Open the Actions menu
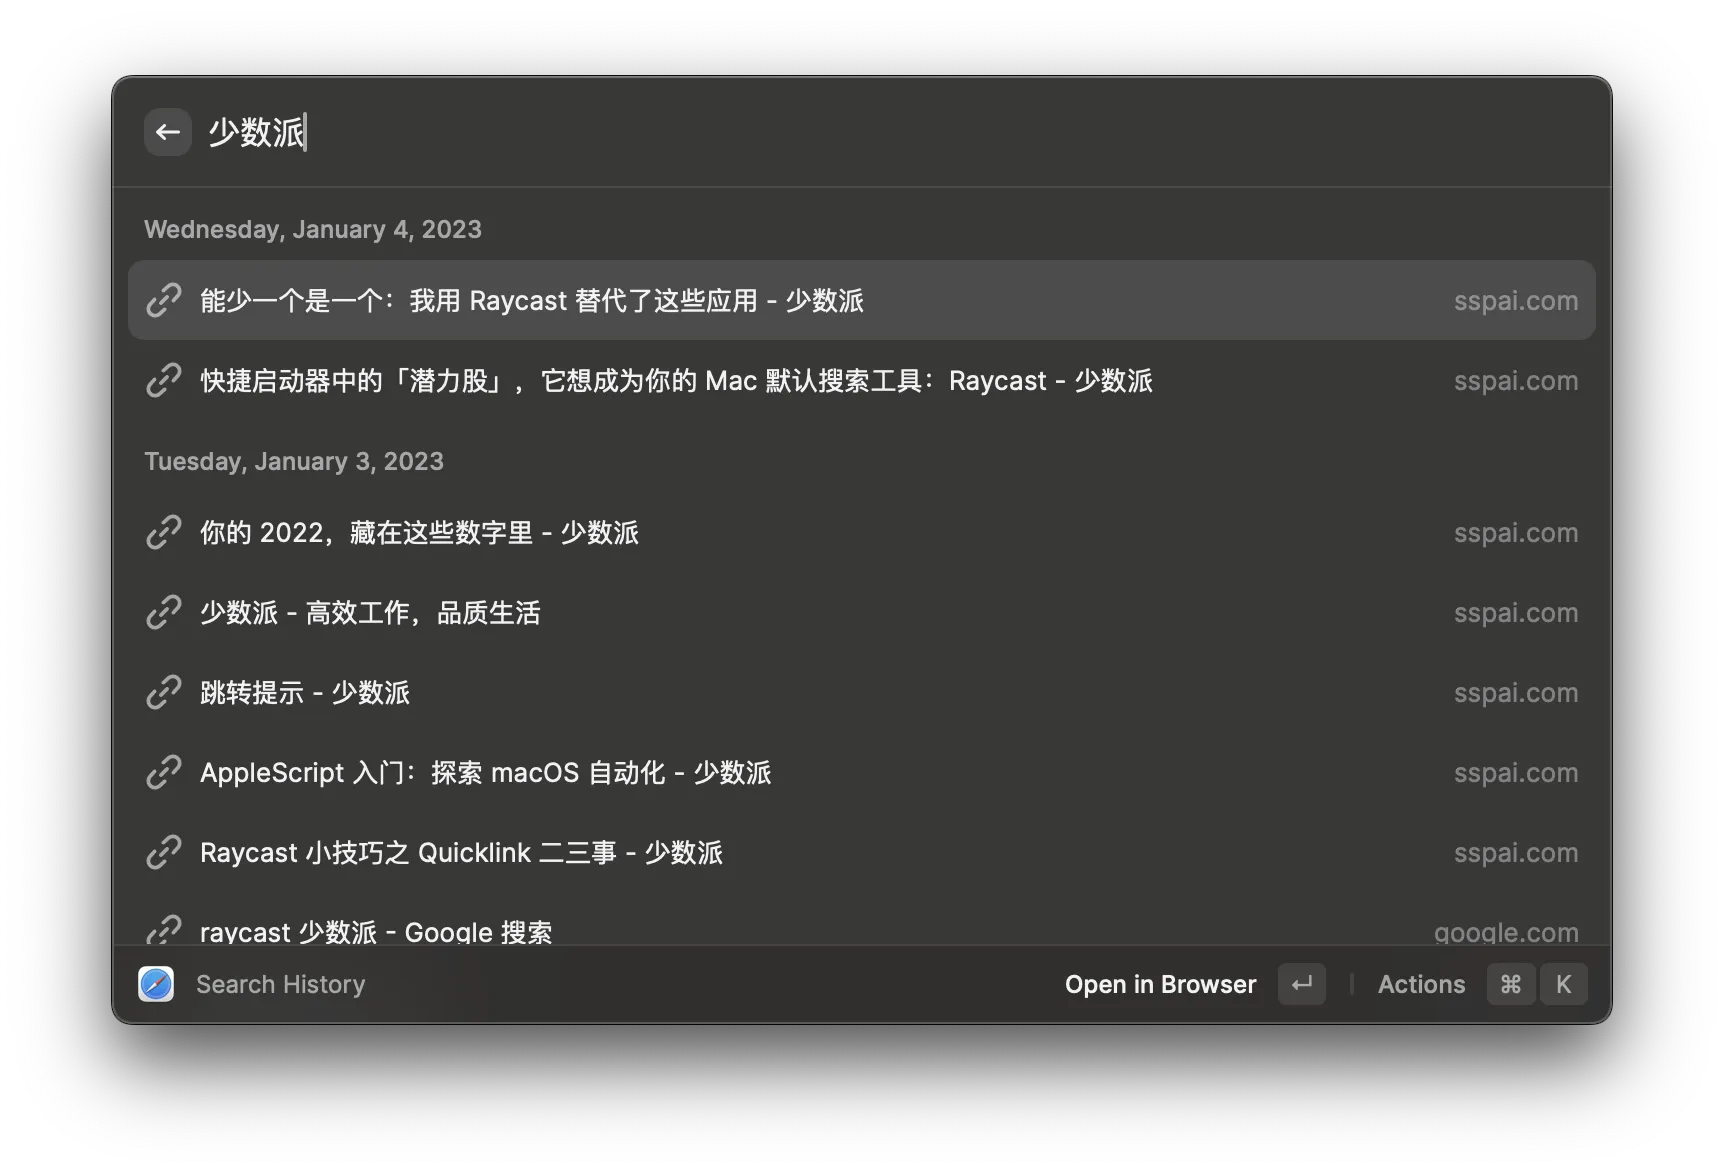Viewport: 1724px width, 1172px height. pyautogui.click(x=1421, y=984)
